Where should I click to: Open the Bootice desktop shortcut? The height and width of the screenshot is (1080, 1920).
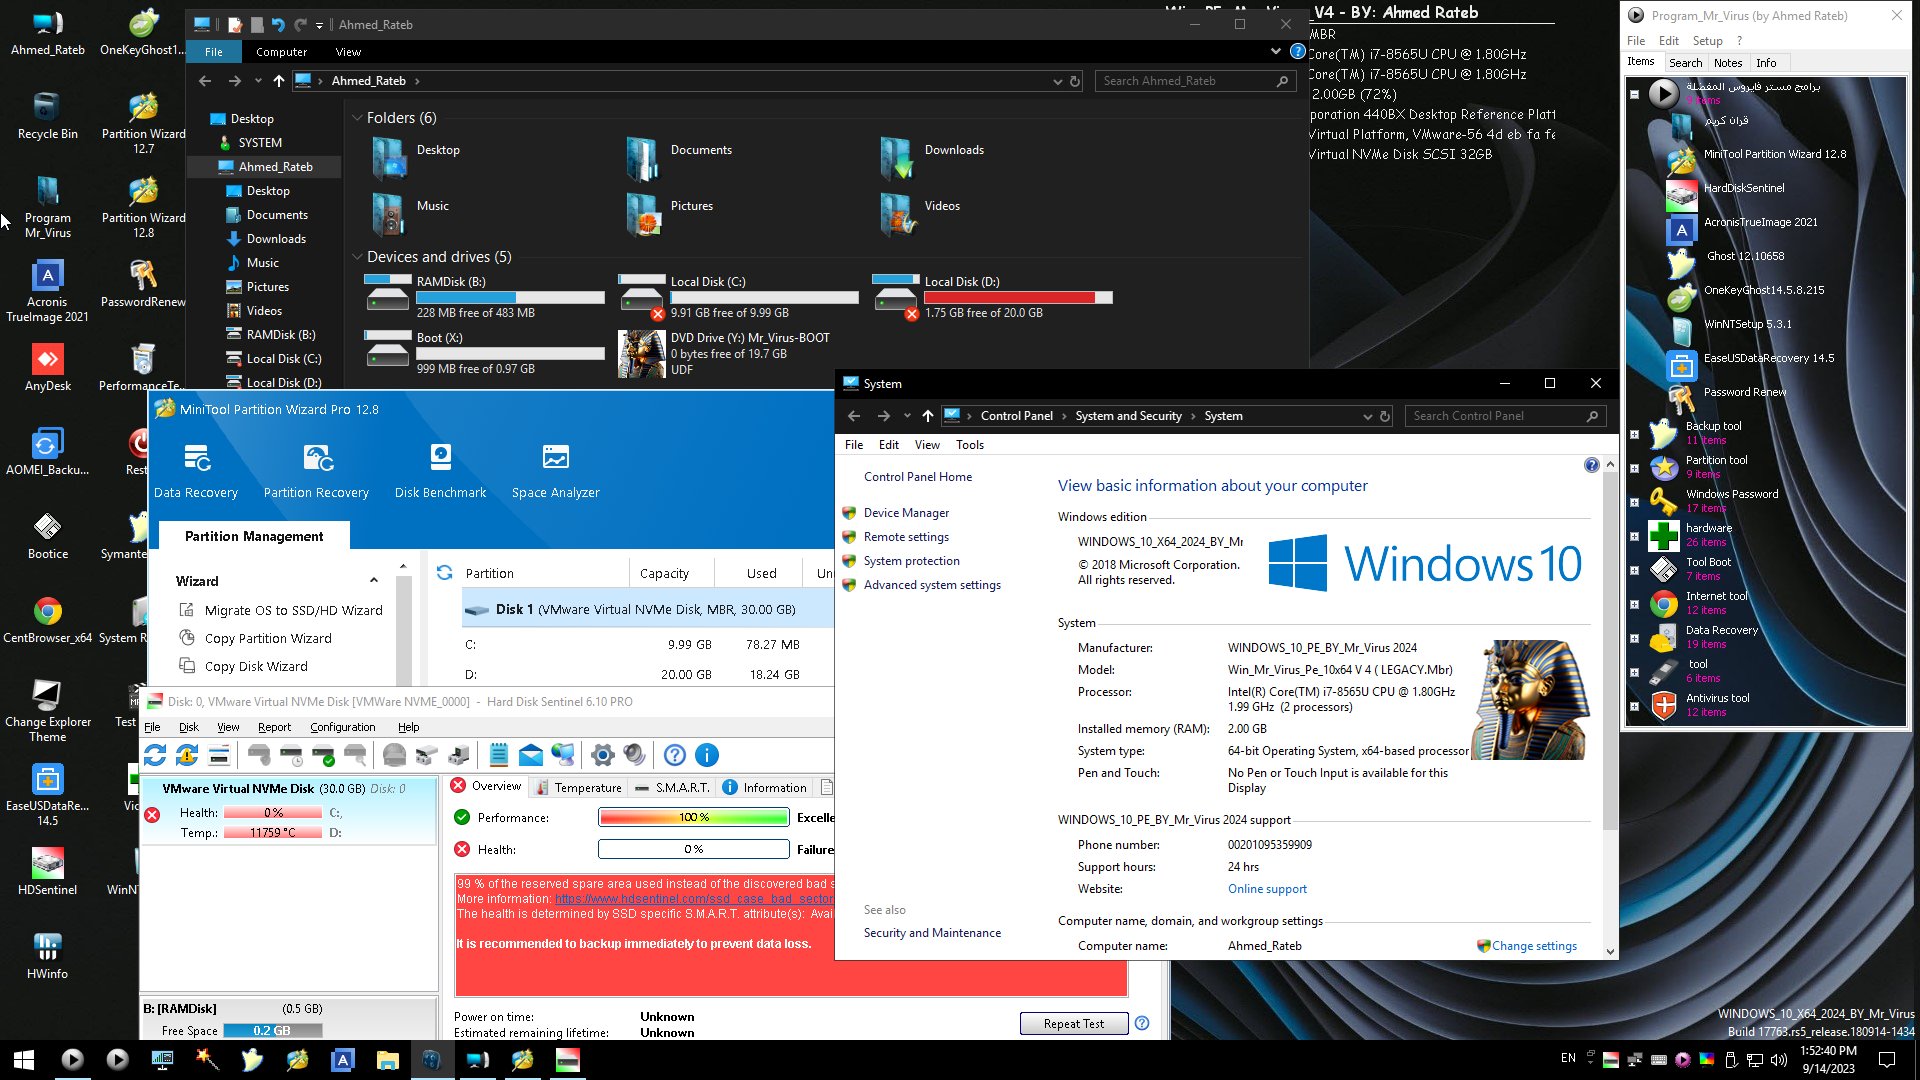coord(48,536)
